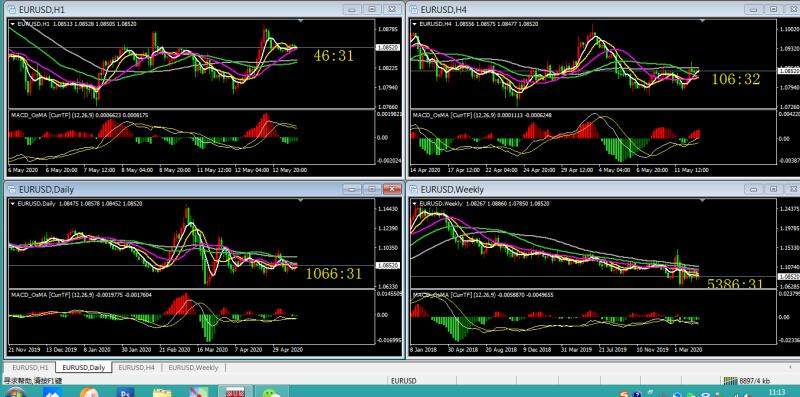Expand the triangle next to EURUSD,Daily chart label
Screen dimensions: 800x397
tap(12, 203)
